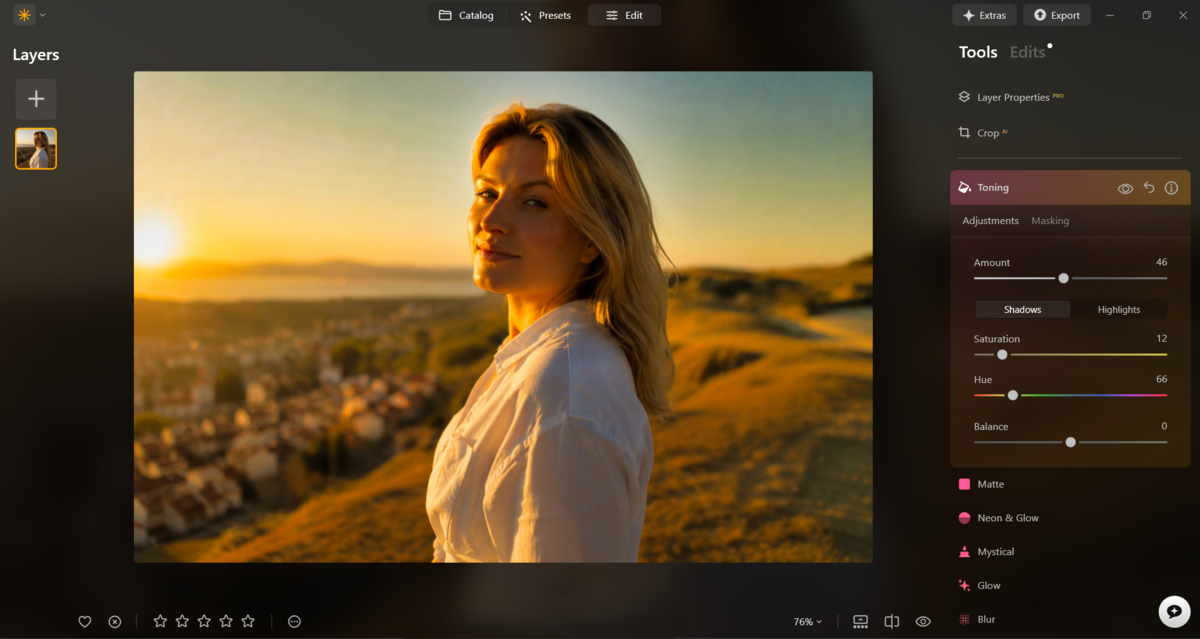Add a new layer with plus button
Screen dimensions: 1200x639
click(36, 99)
